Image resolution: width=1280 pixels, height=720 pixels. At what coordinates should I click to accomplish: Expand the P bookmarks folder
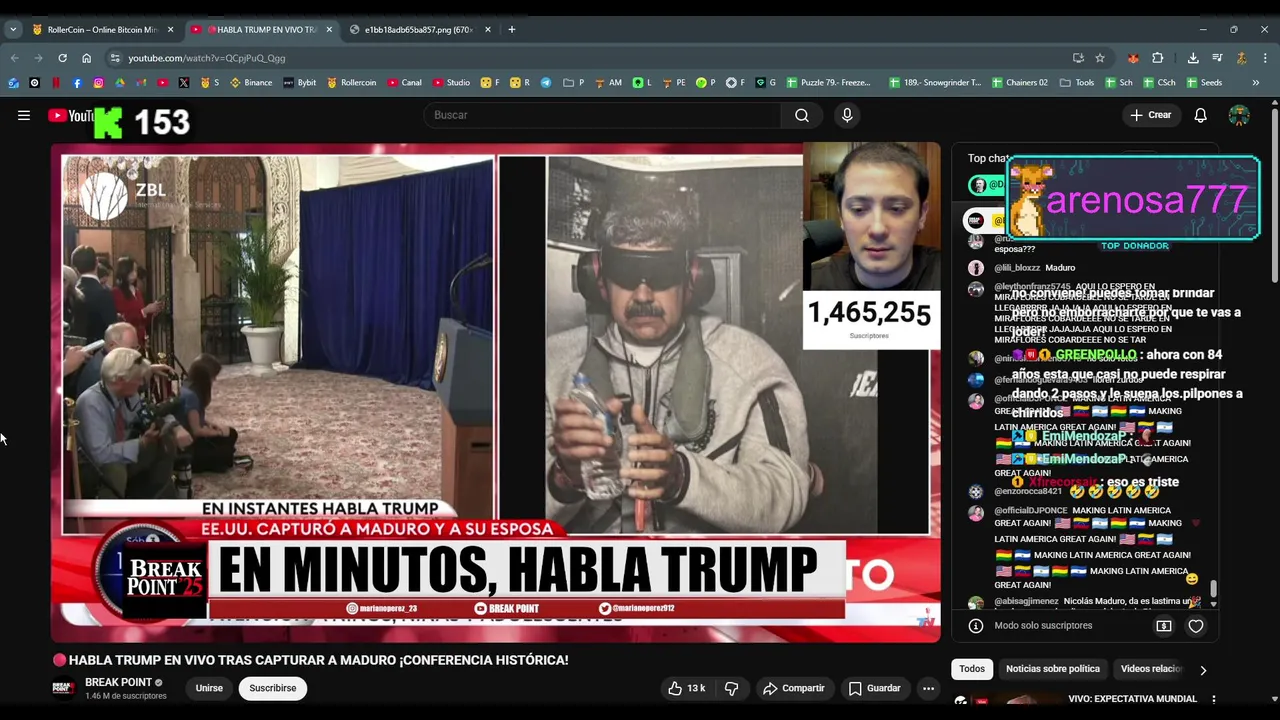(x=574, y=83)
